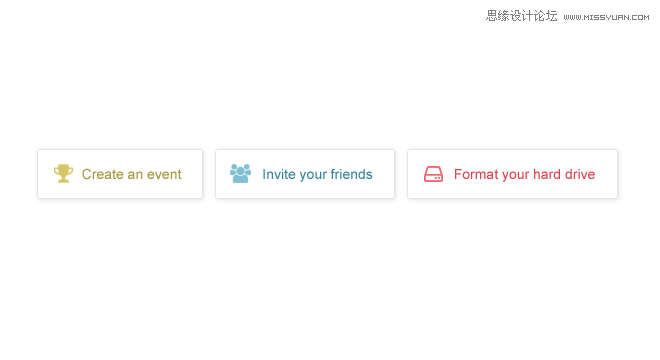
Task: Select the disk icon beside Format text
Action: [x=433, y=174]
